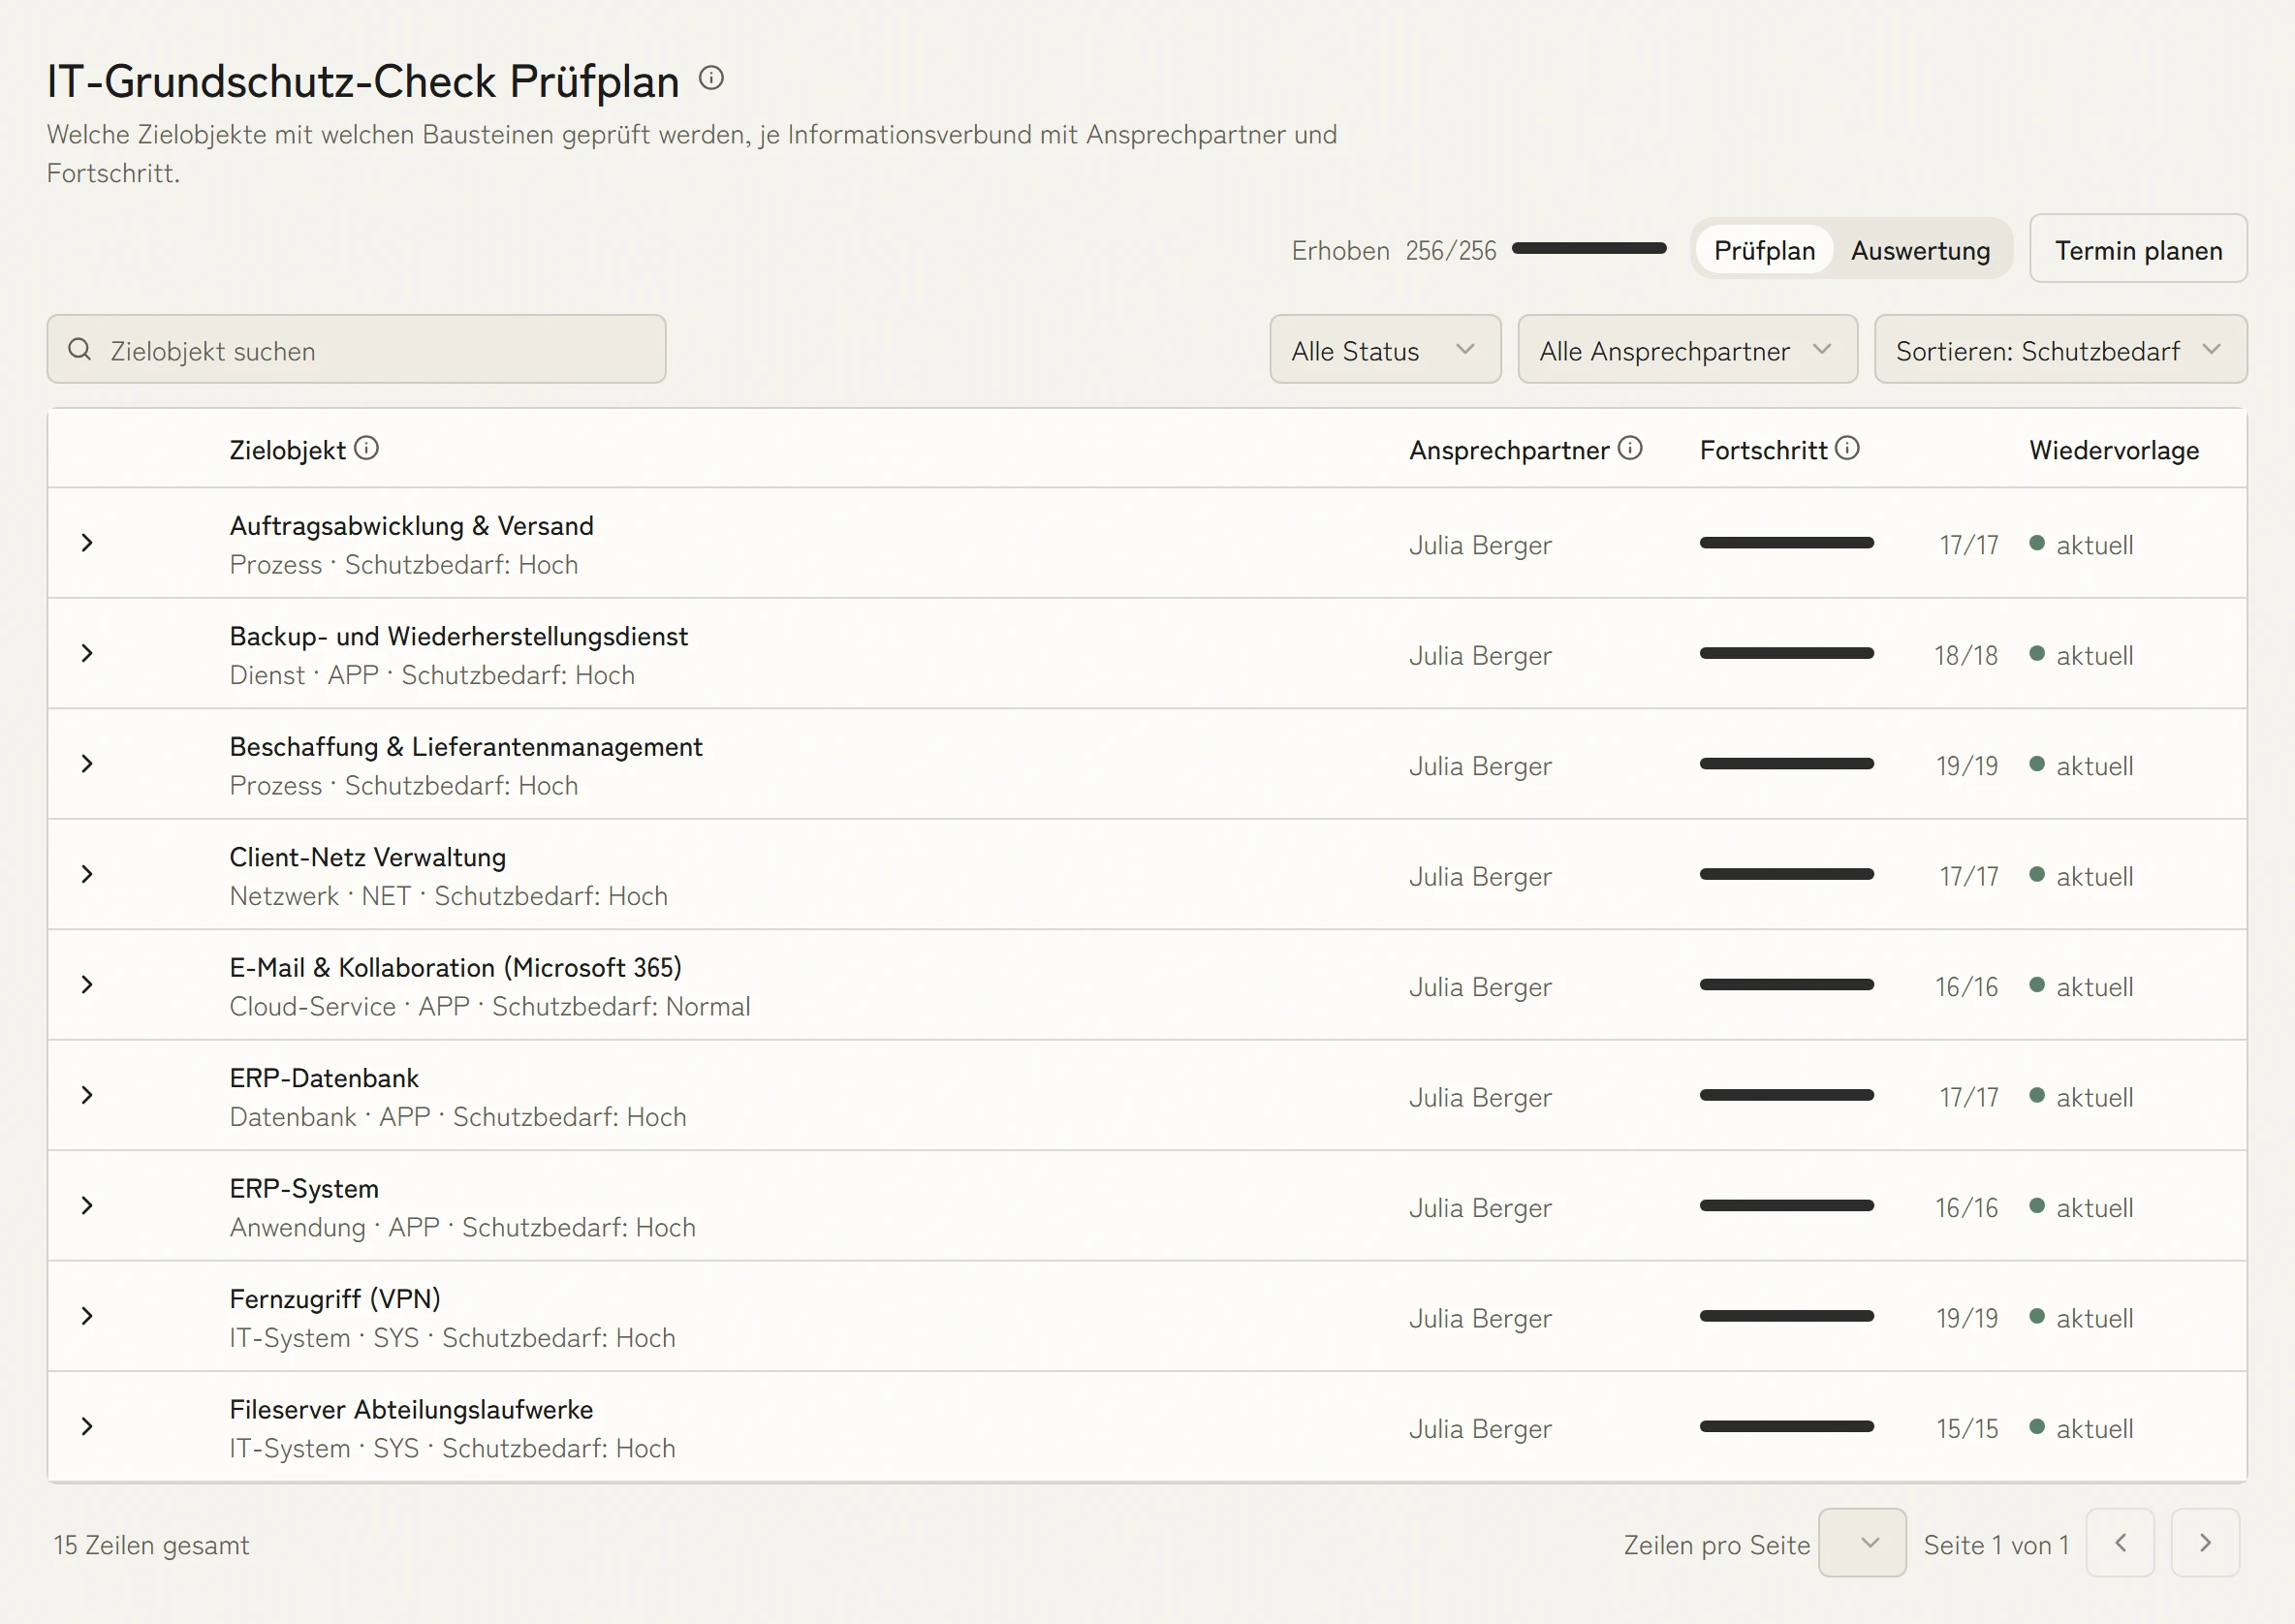2295x1624 pixels.
Task: Click the Fernzugriff (VPN) title
Action: pyautogui.click(x=335, y=1298)
